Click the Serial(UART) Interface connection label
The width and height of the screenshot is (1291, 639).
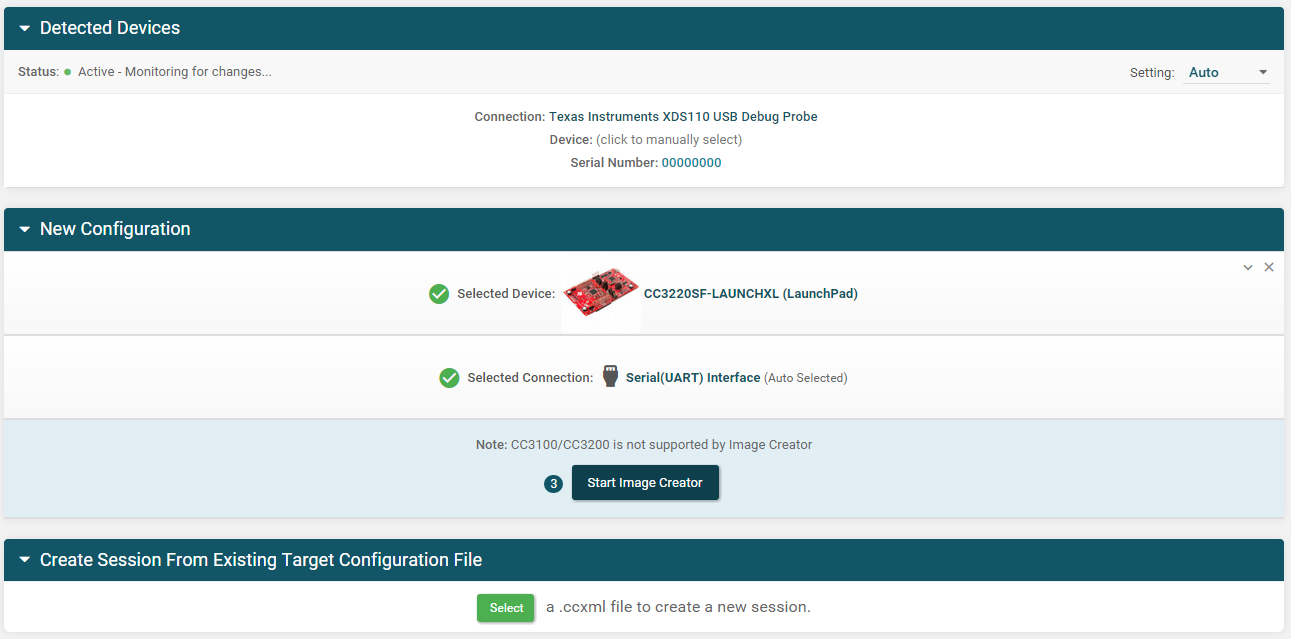[x=693, y=378]
